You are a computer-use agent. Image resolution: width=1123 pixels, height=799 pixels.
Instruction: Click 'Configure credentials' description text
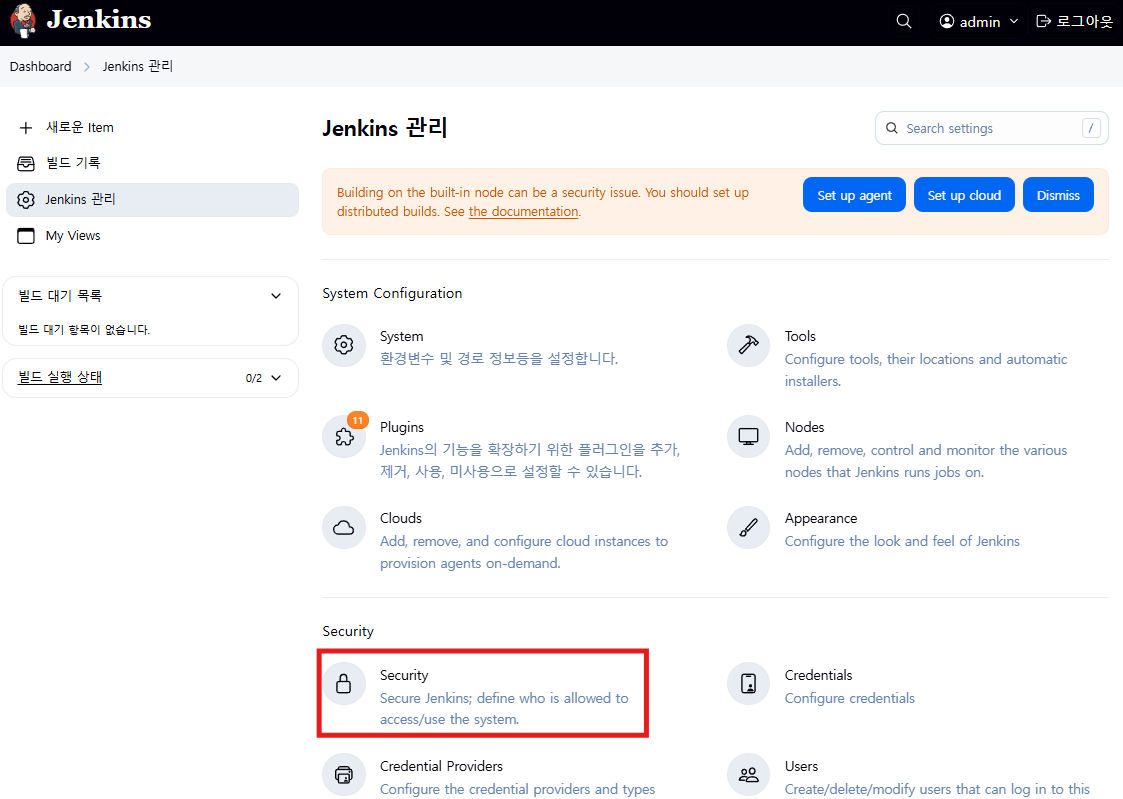click(x=849, y=698)
